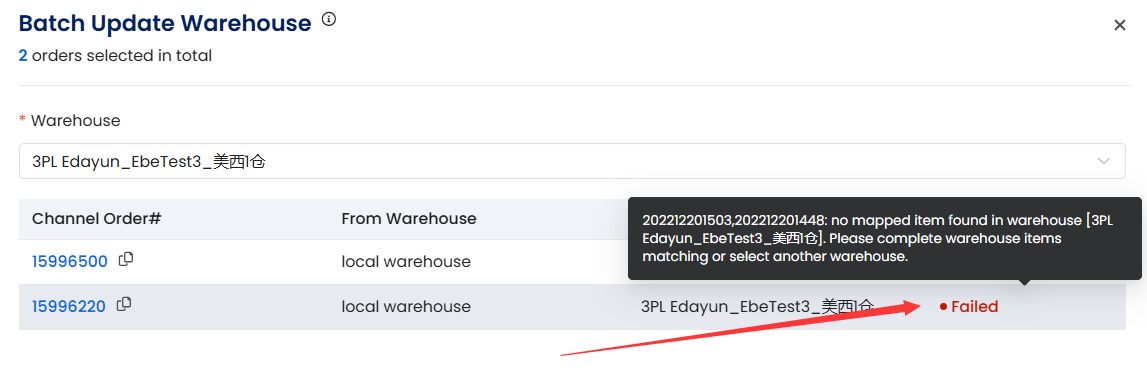Screen dimensions: 1147x386
Task: Click the red dot beside Failed status
Action: (943, 307)
